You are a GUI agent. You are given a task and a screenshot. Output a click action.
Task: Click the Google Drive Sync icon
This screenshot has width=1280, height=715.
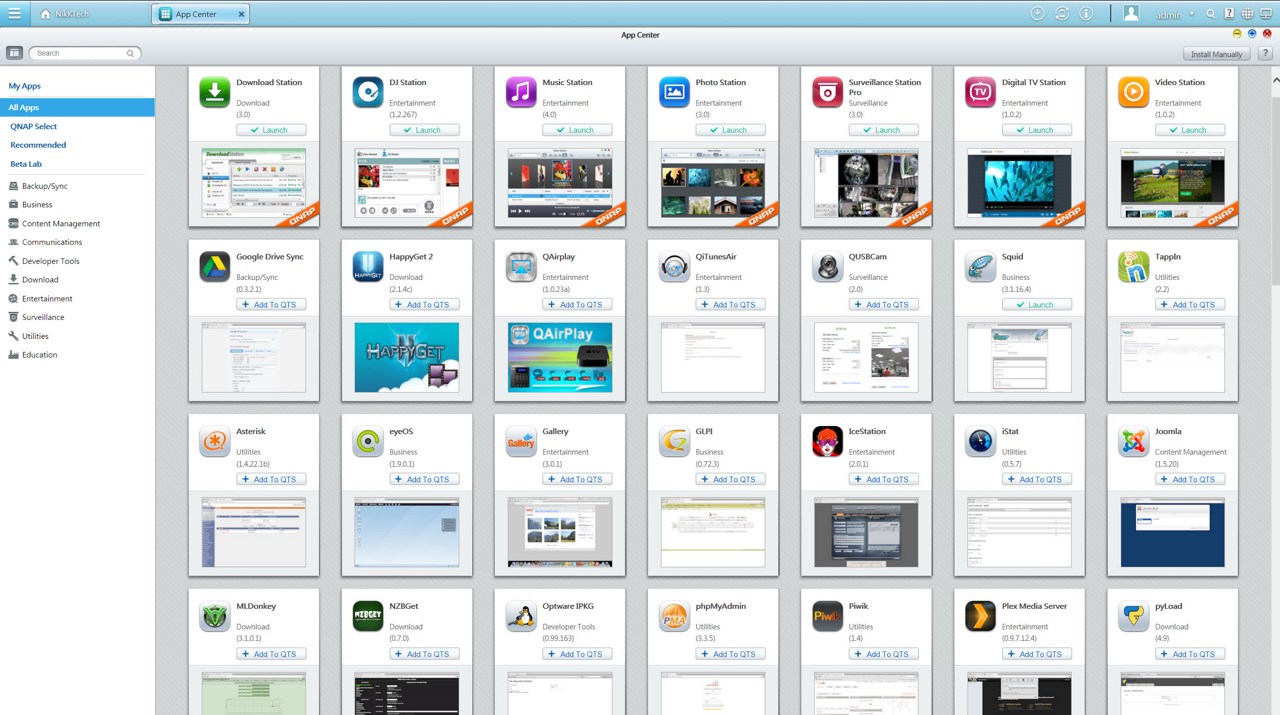click(215, 267)
